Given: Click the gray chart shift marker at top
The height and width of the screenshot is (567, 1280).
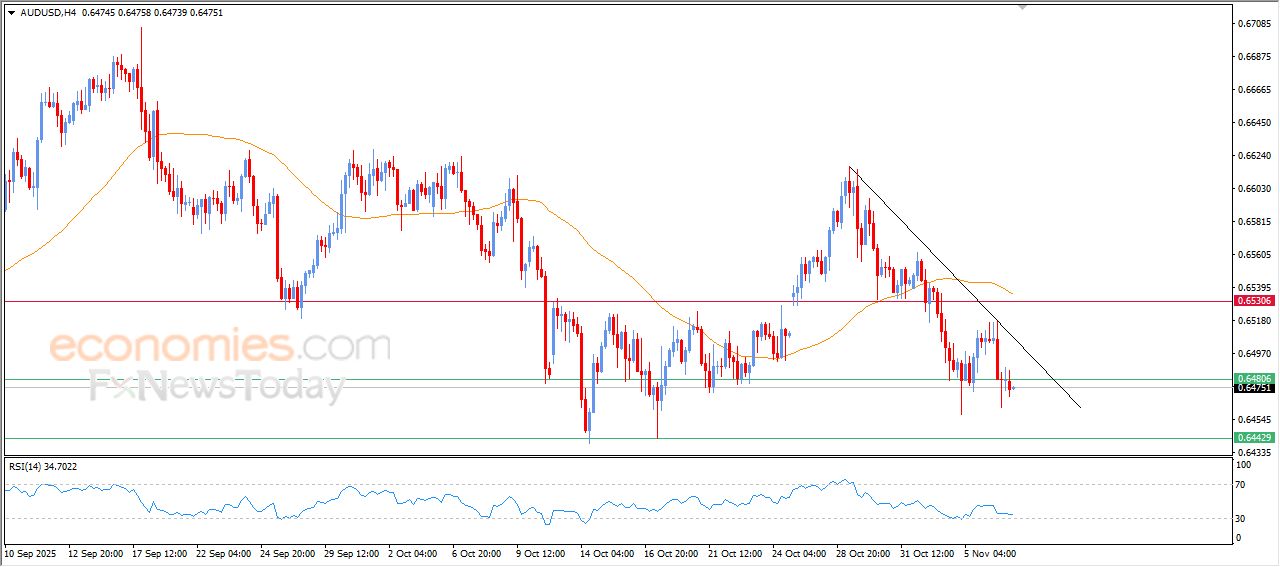Looking at the screenshot, I should (x=1022, y=6).
